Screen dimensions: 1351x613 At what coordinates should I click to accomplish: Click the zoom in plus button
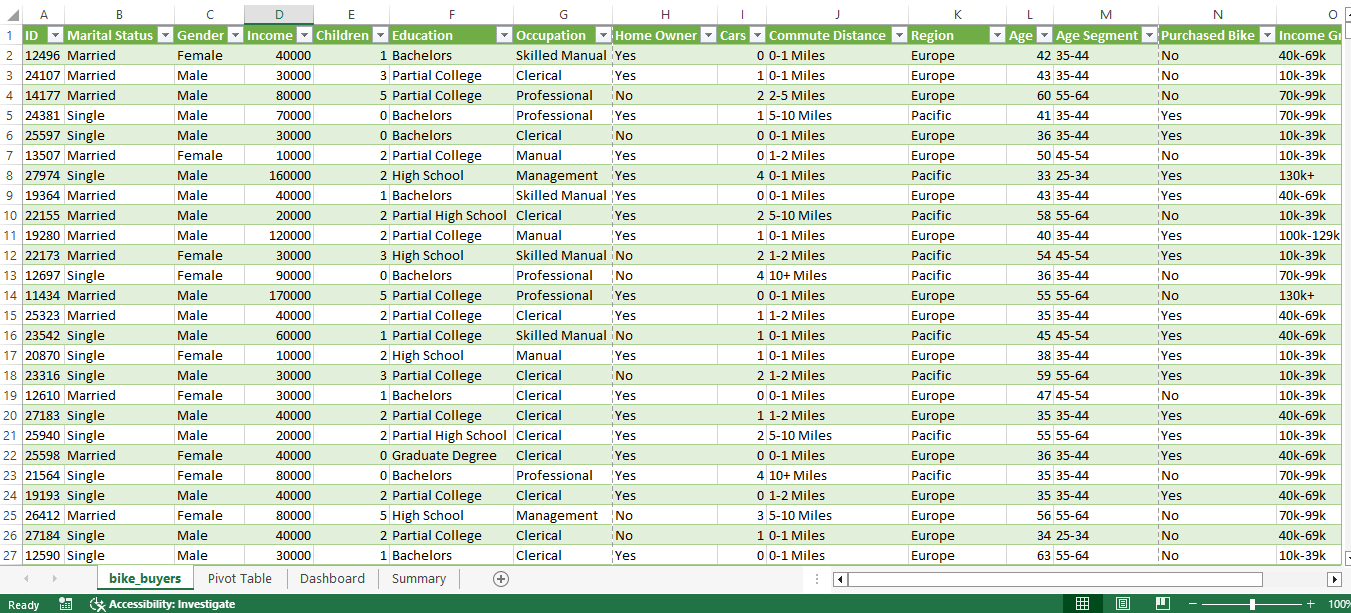click(x=1310, y=604)
